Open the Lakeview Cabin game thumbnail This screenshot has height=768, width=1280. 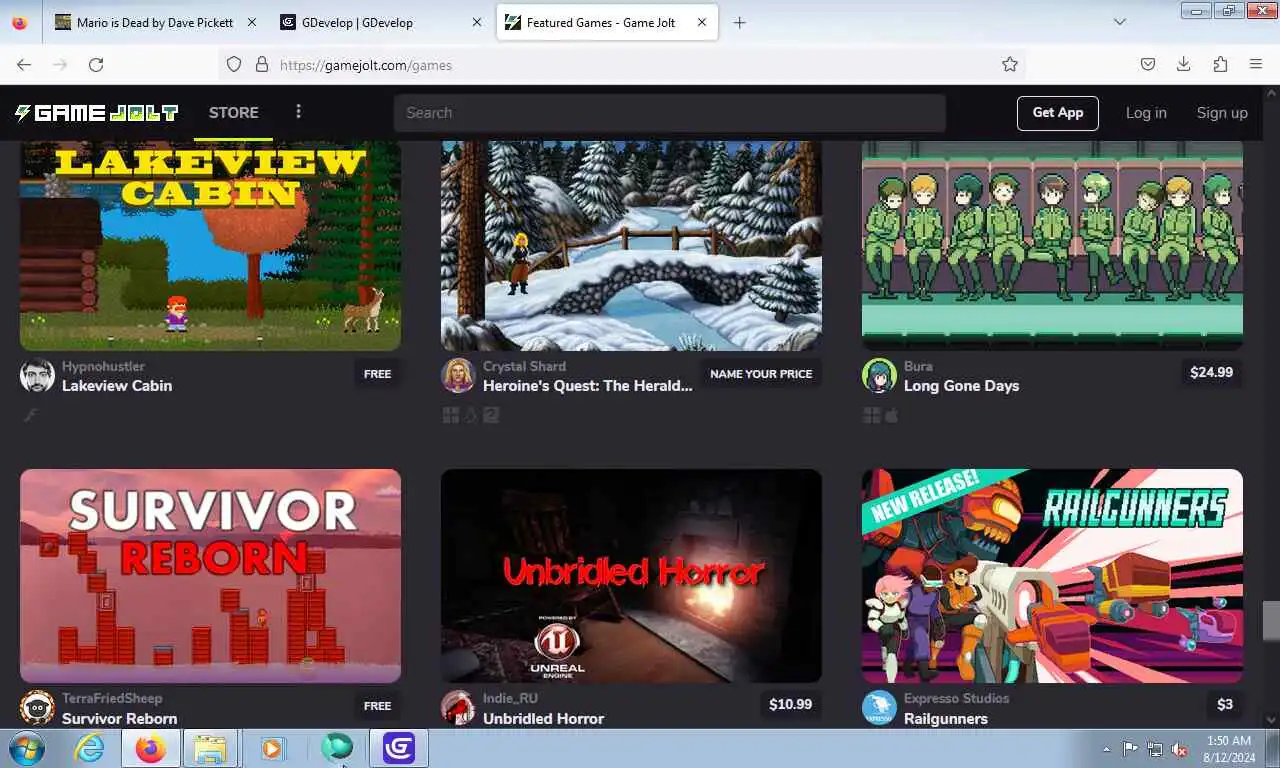pyautogui.click(x=210, y=245)
